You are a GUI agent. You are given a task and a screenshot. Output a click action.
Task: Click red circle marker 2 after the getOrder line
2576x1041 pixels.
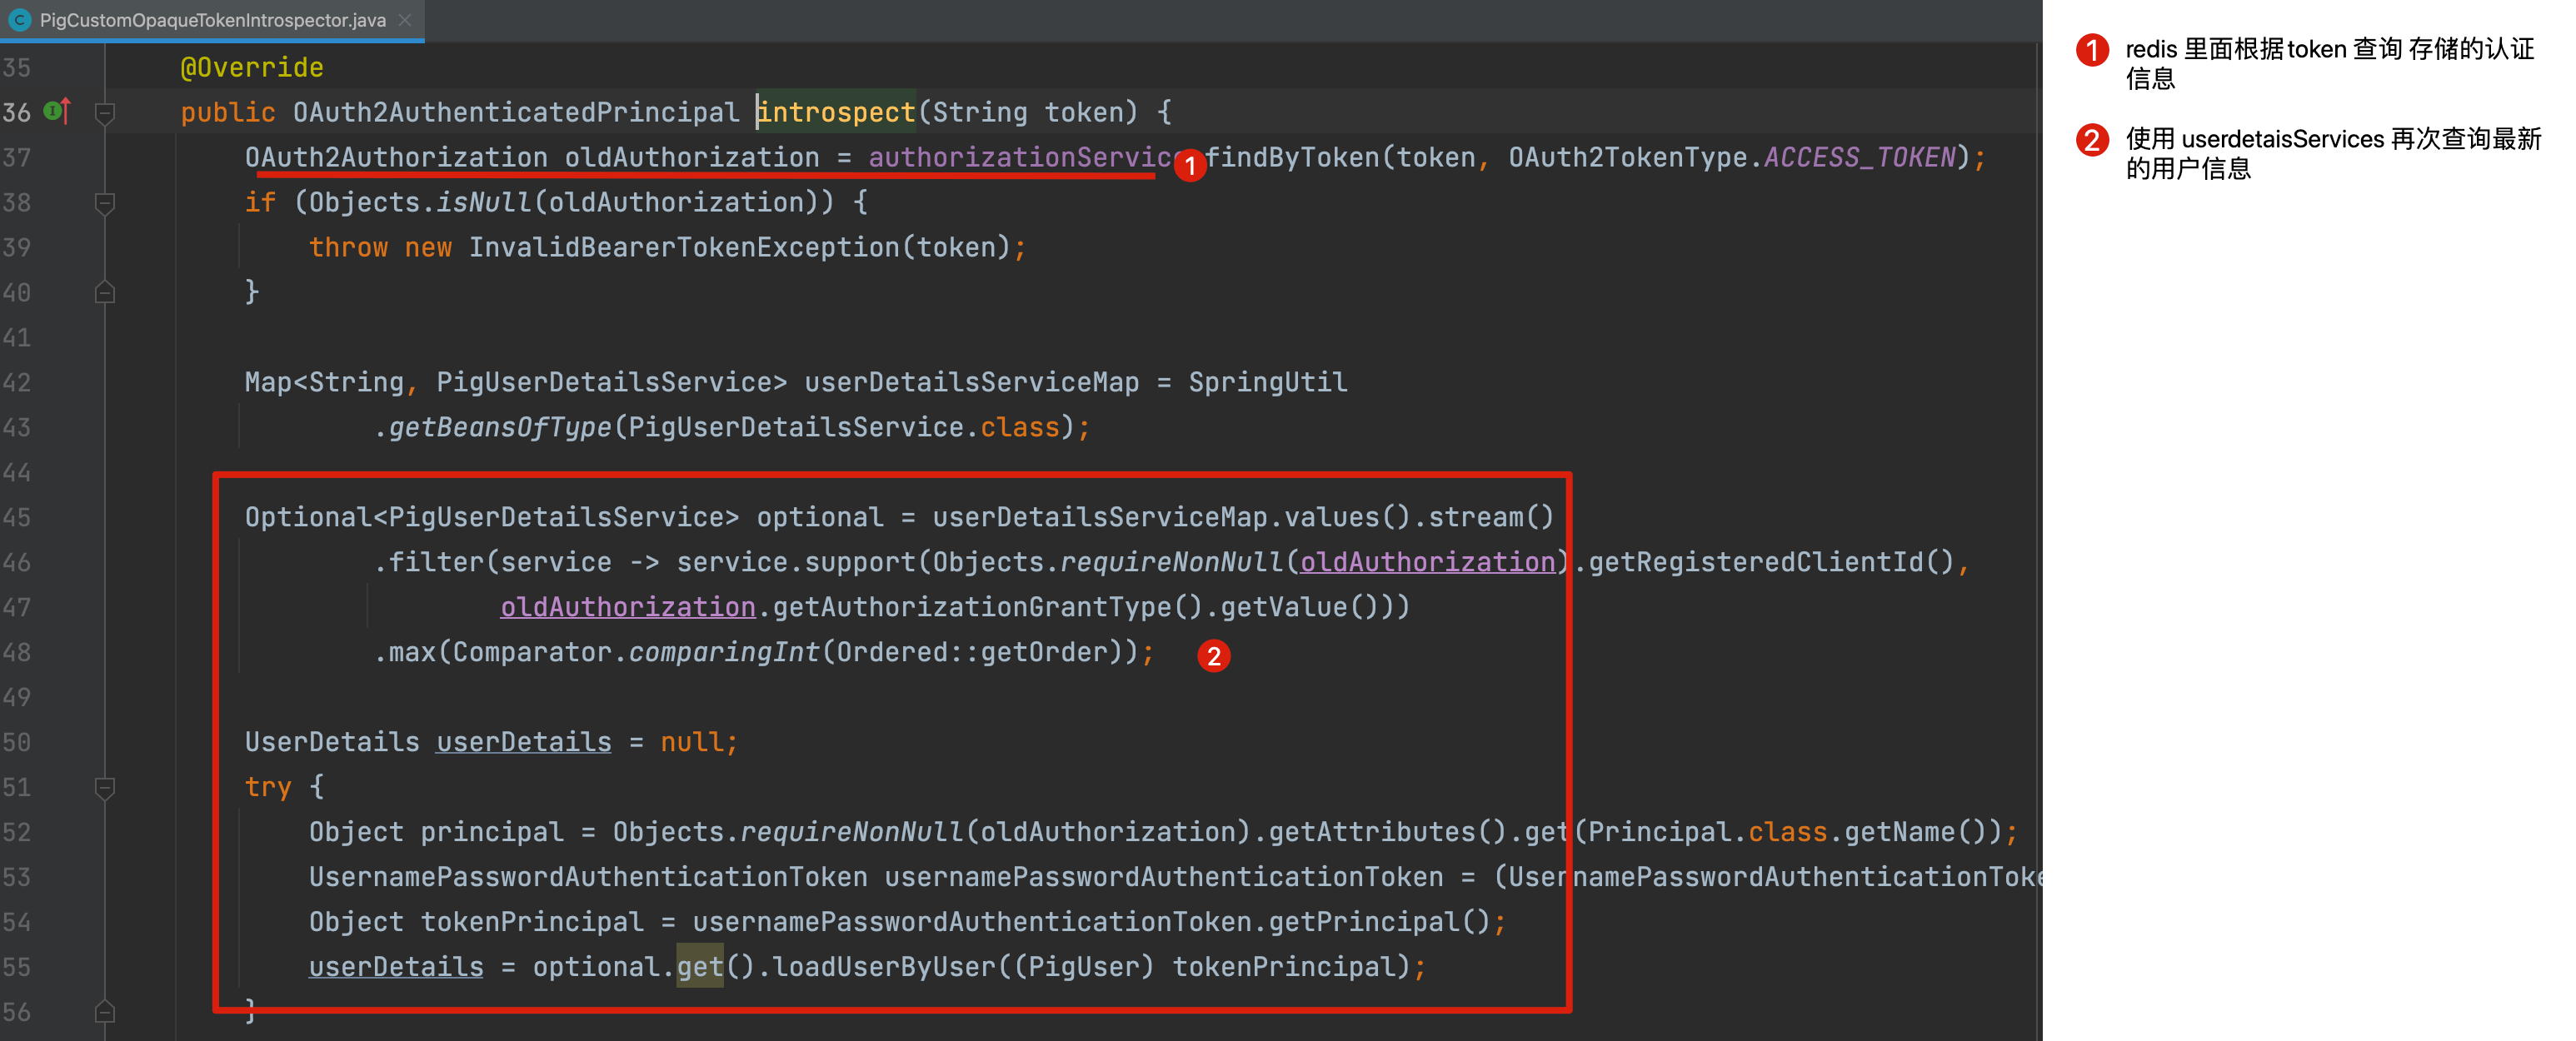1213,656
